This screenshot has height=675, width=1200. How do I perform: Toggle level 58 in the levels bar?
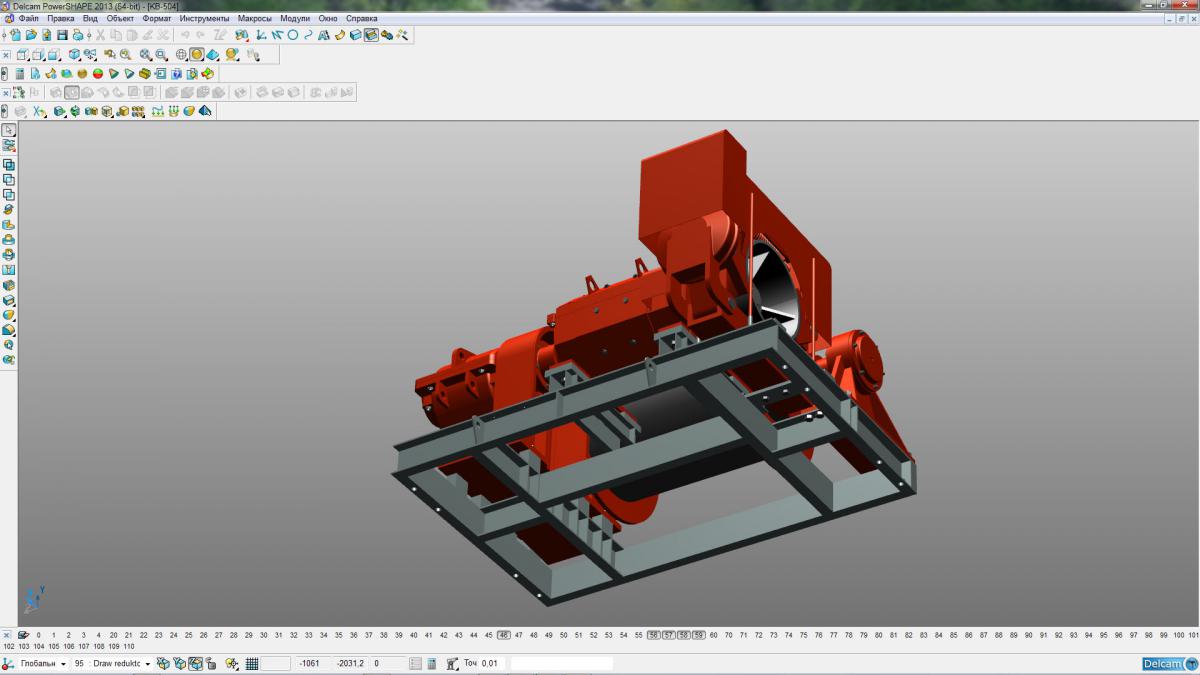[x=684, y=635]
